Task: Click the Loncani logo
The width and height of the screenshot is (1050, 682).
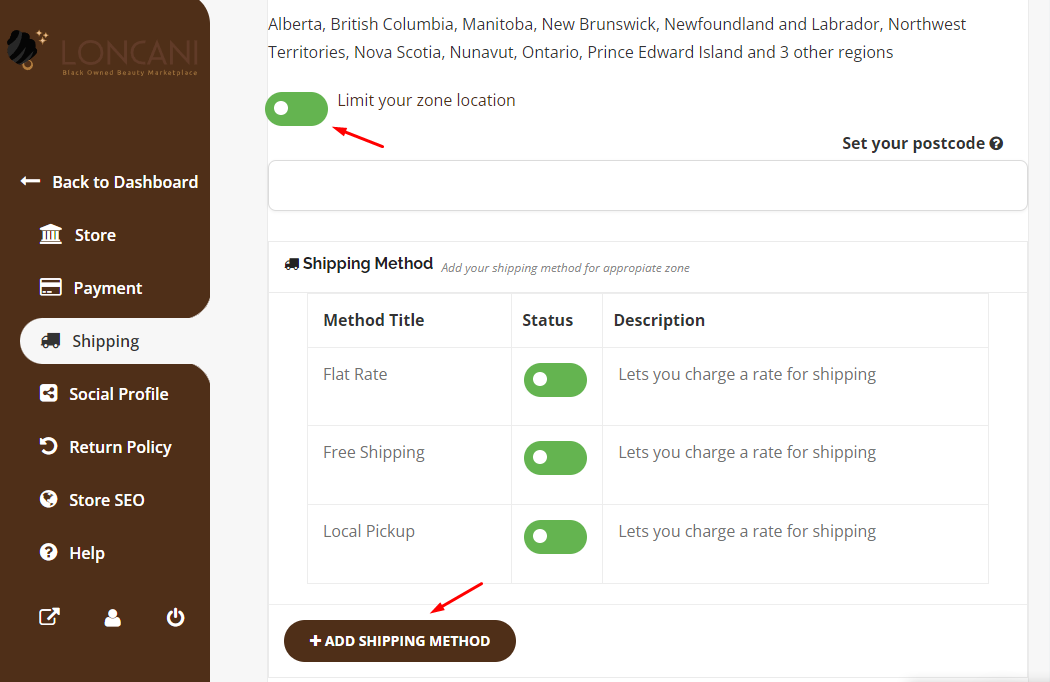Action: 102,52
